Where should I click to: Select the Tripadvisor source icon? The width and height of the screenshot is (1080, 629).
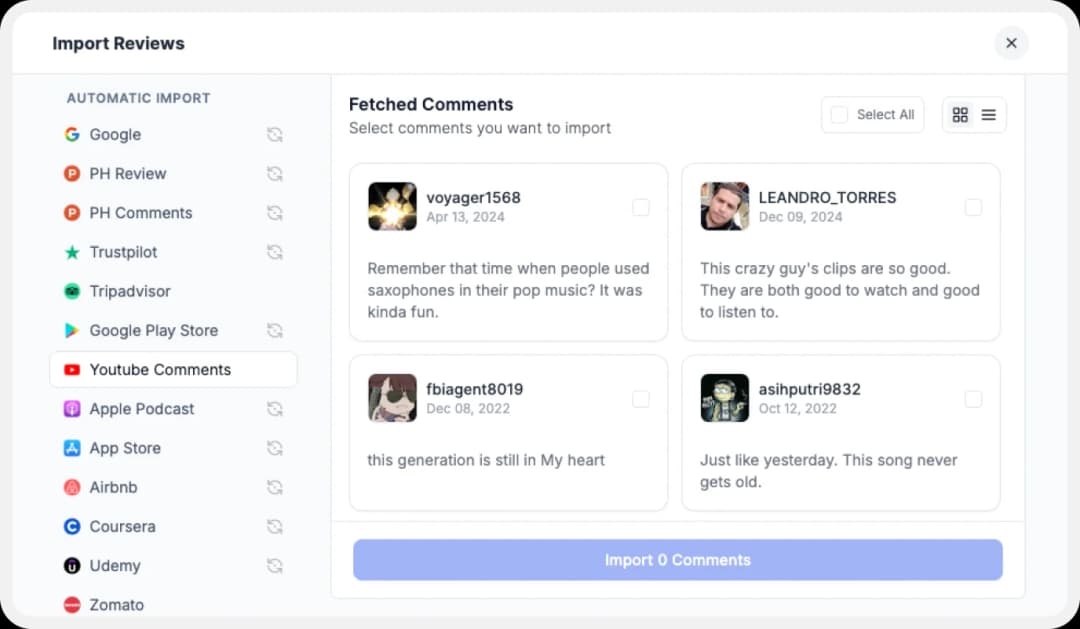click(x=72, y=291)
